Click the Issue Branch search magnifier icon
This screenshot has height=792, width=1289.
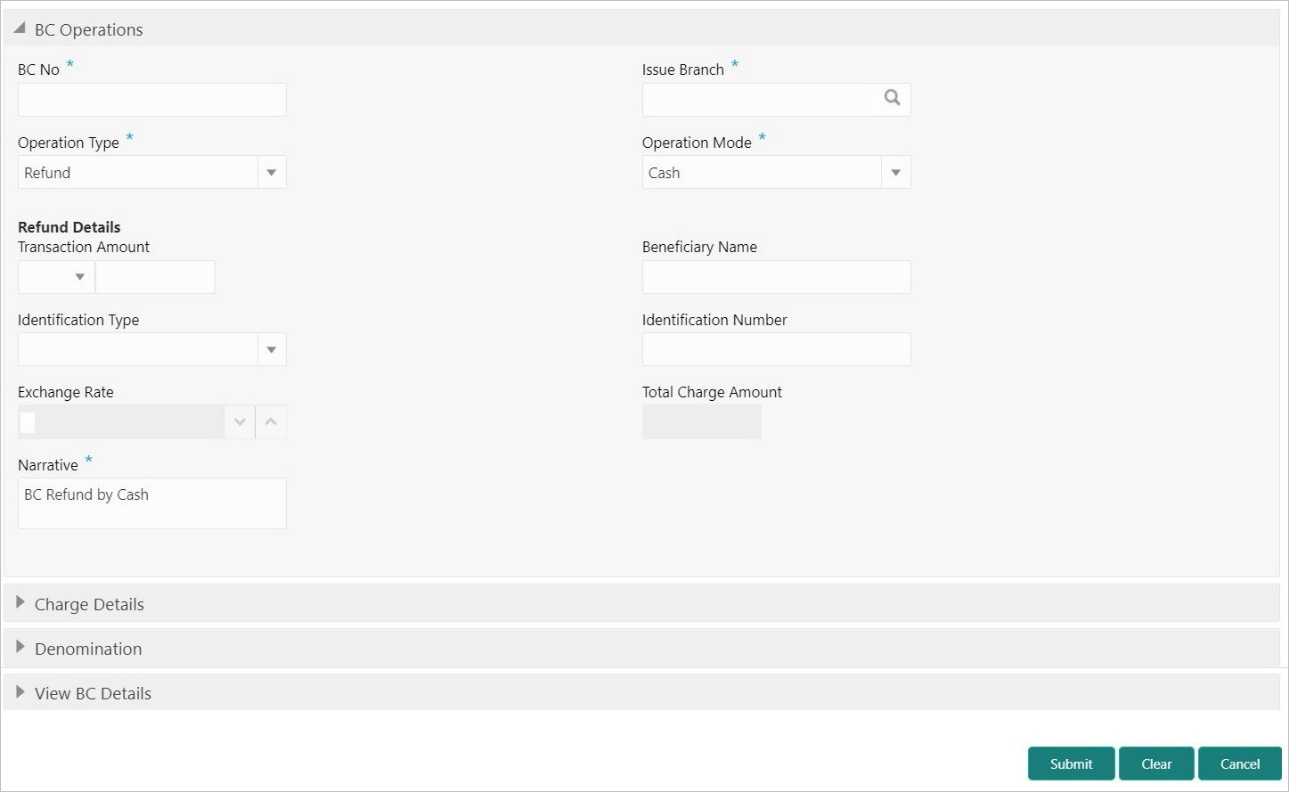tap(892, 99)
